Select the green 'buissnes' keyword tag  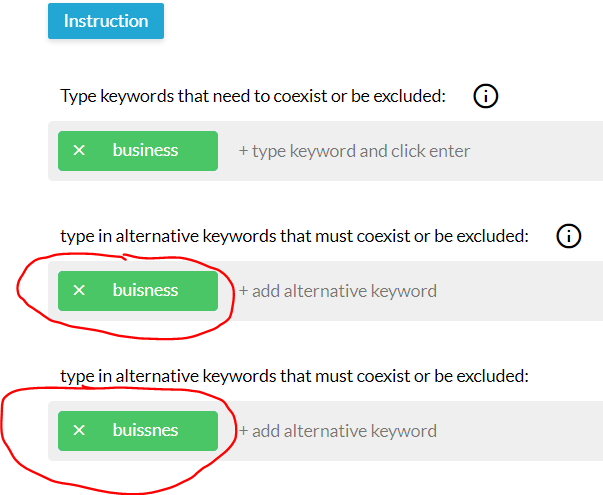tap(138, 431)
